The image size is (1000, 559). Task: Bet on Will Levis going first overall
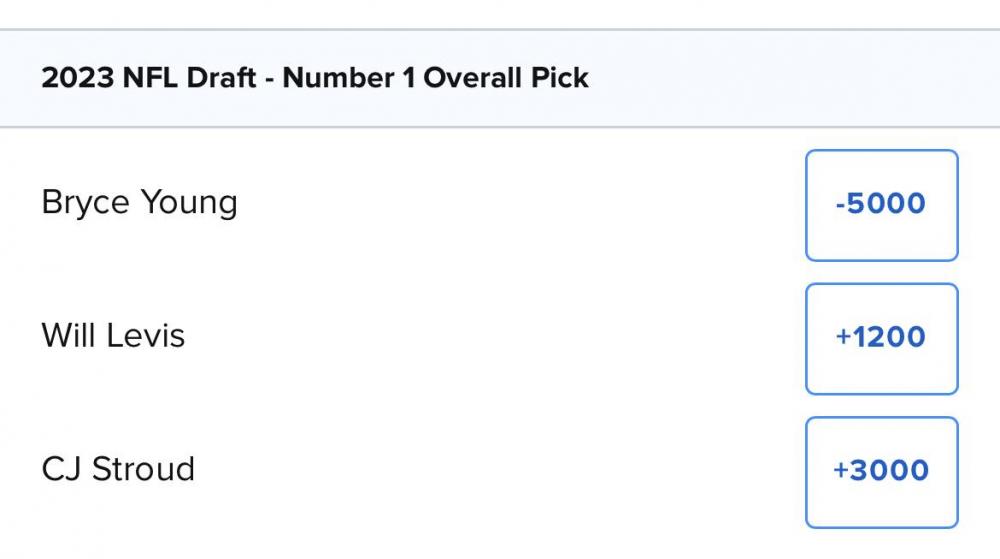coord(881,338)
